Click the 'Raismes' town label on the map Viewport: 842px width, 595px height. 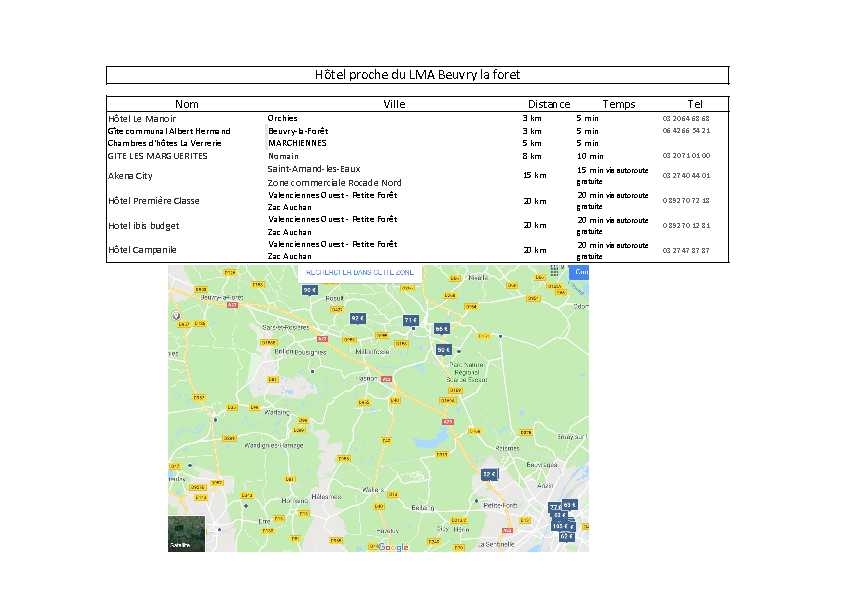click(x=507, y=448)
